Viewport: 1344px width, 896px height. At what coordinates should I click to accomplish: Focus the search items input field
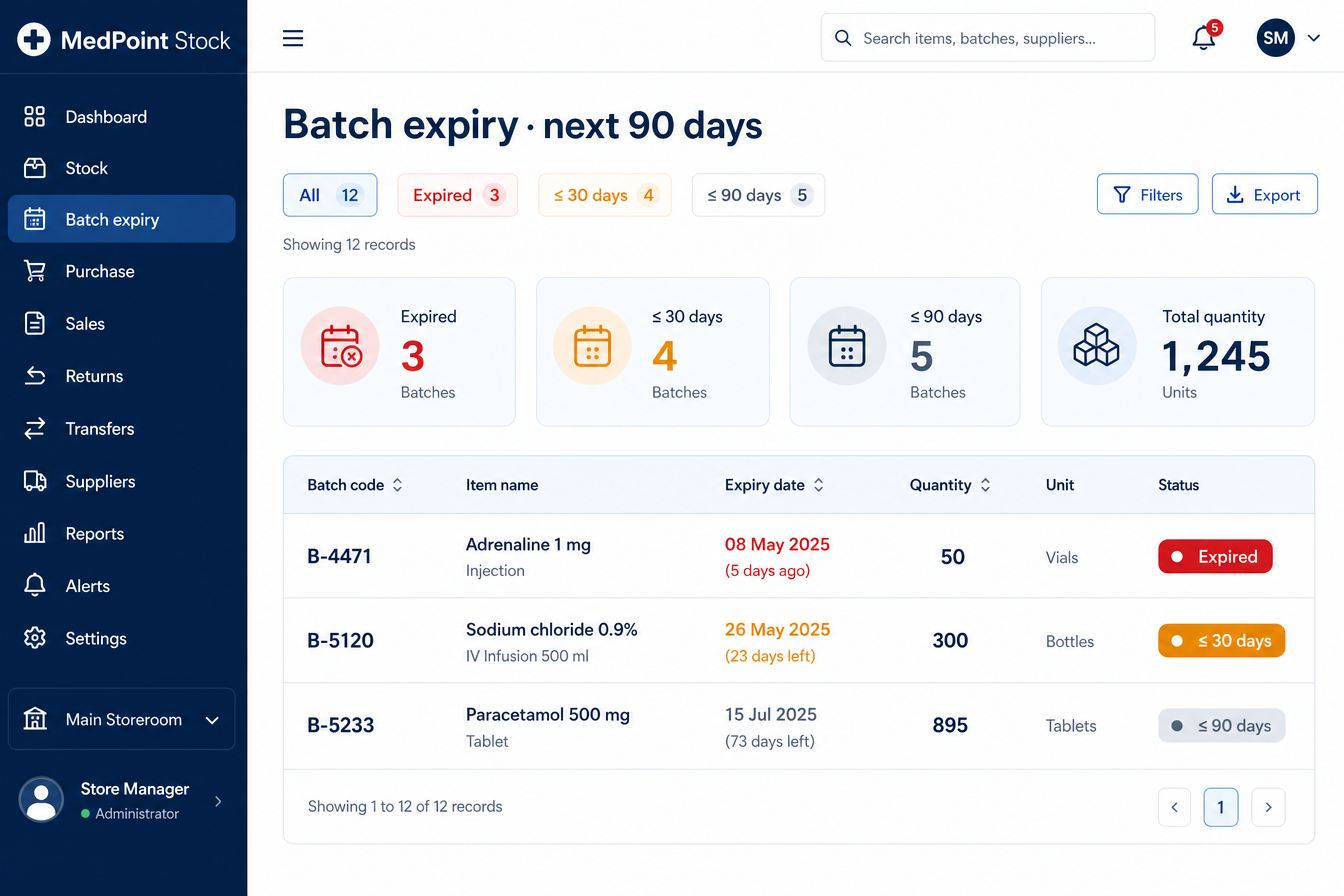(988, 38)
